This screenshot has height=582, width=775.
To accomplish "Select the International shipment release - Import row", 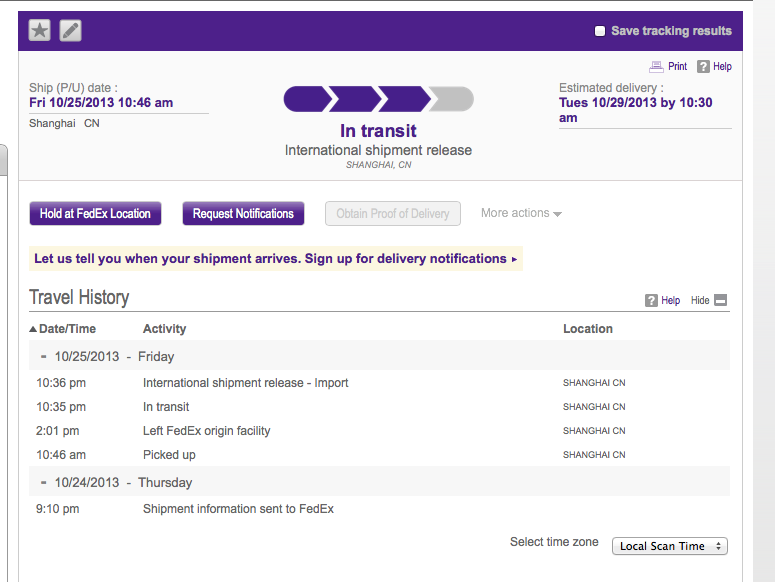I will 380,383.
